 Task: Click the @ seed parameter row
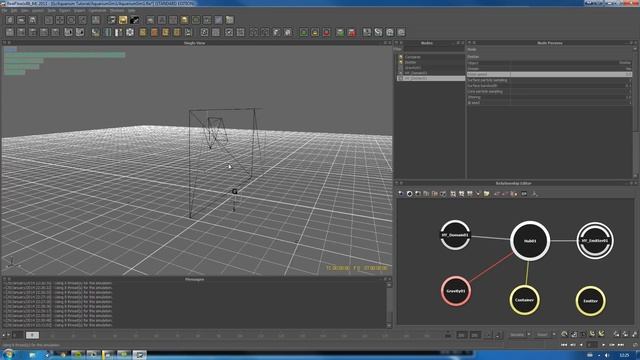pos(549,103)
